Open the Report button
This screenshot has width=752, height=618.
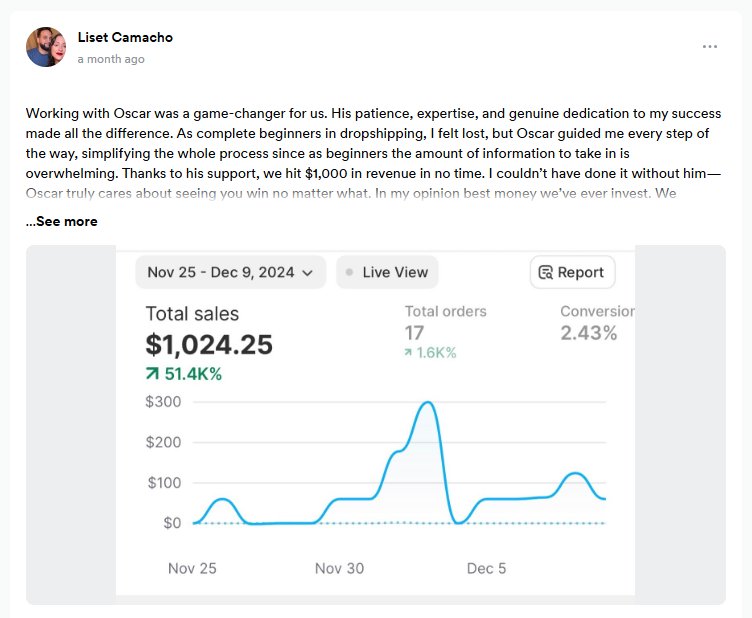[572, 272]
